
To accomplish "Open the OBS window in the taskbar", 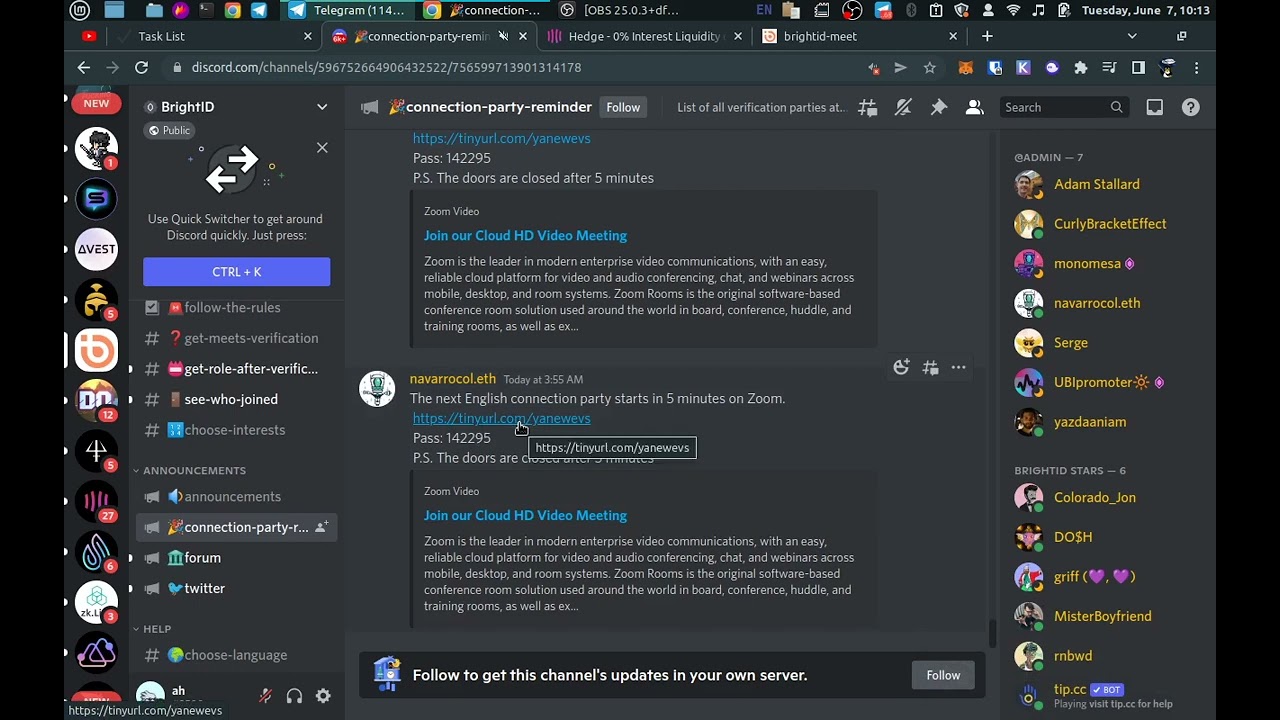I will click(620, 10).
